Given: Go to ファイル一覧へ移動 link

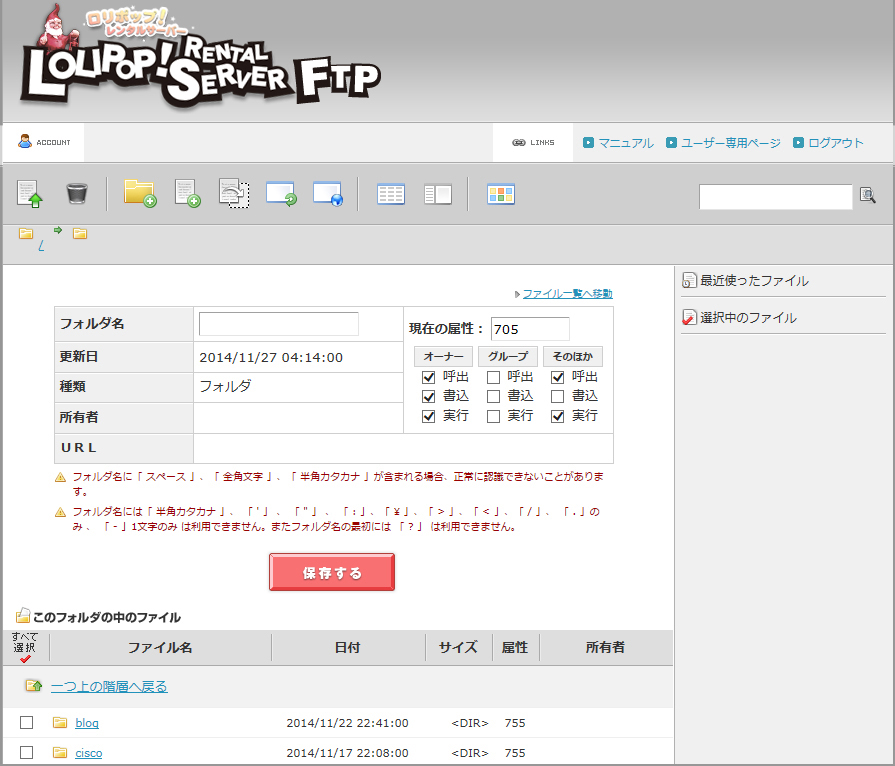Looking at the screenshot, I should 567,294.
